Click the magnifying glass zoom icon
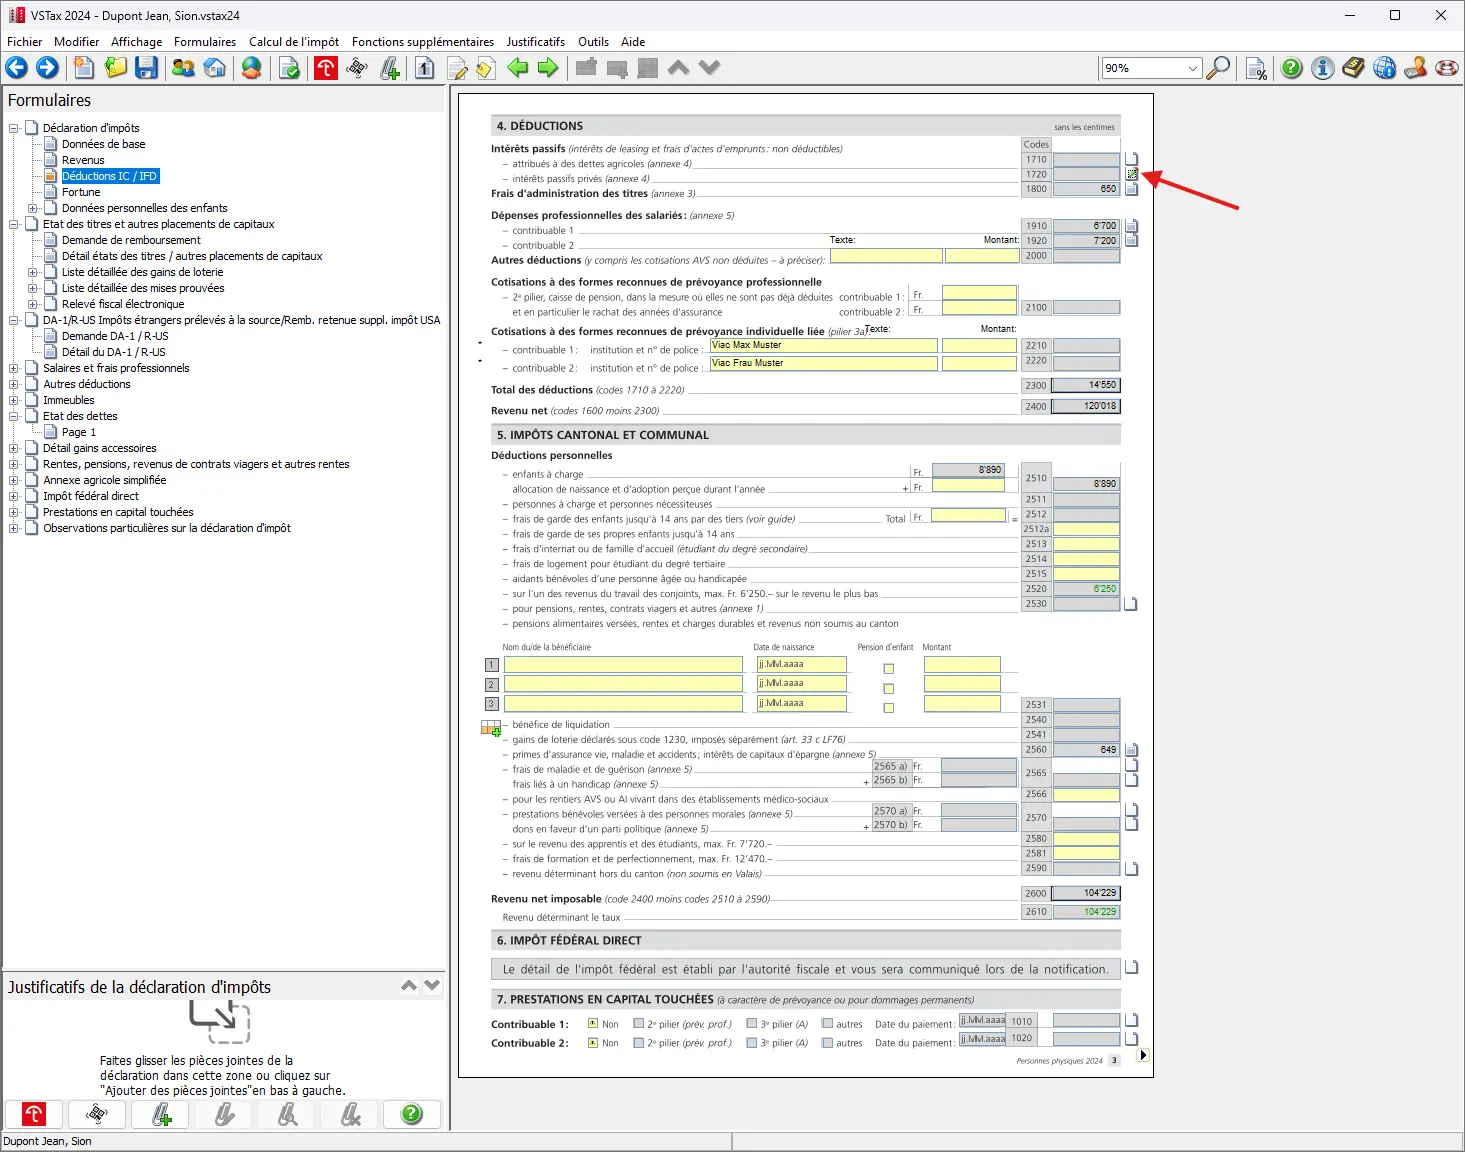 tap(1218, 68)
